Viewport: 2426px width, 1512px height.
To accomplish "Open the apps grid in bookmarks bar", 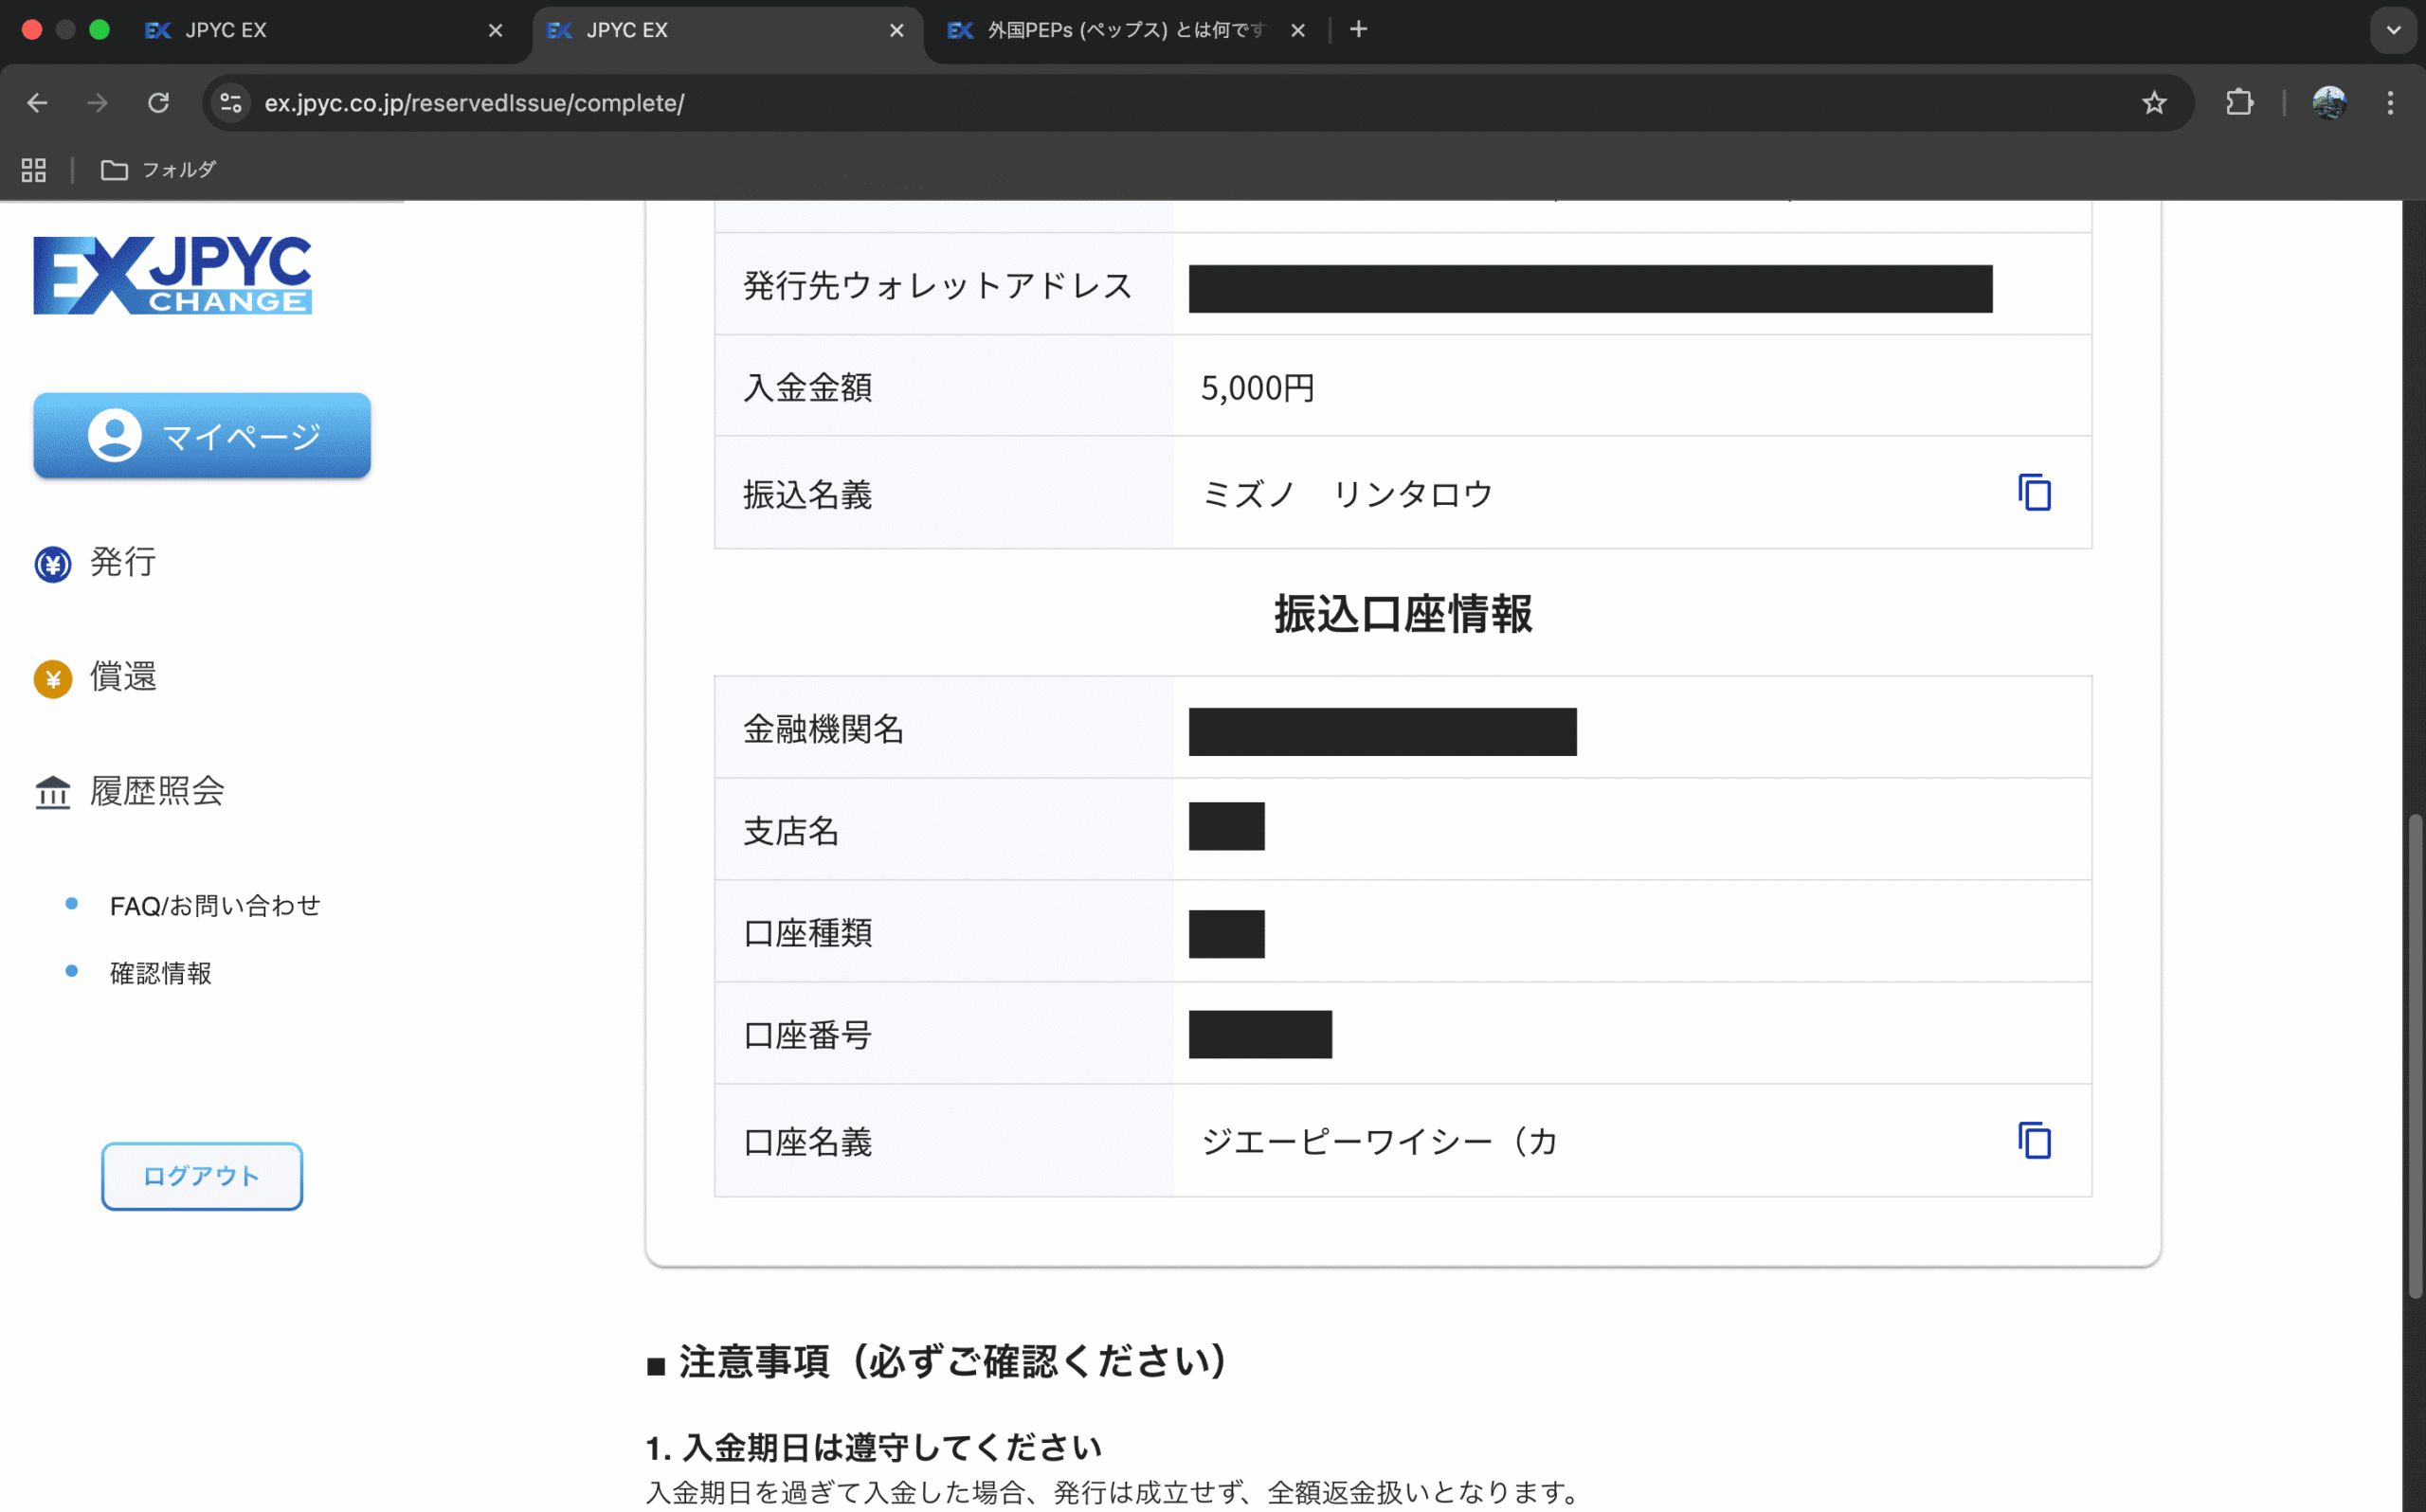I will [x=34, y=170].
